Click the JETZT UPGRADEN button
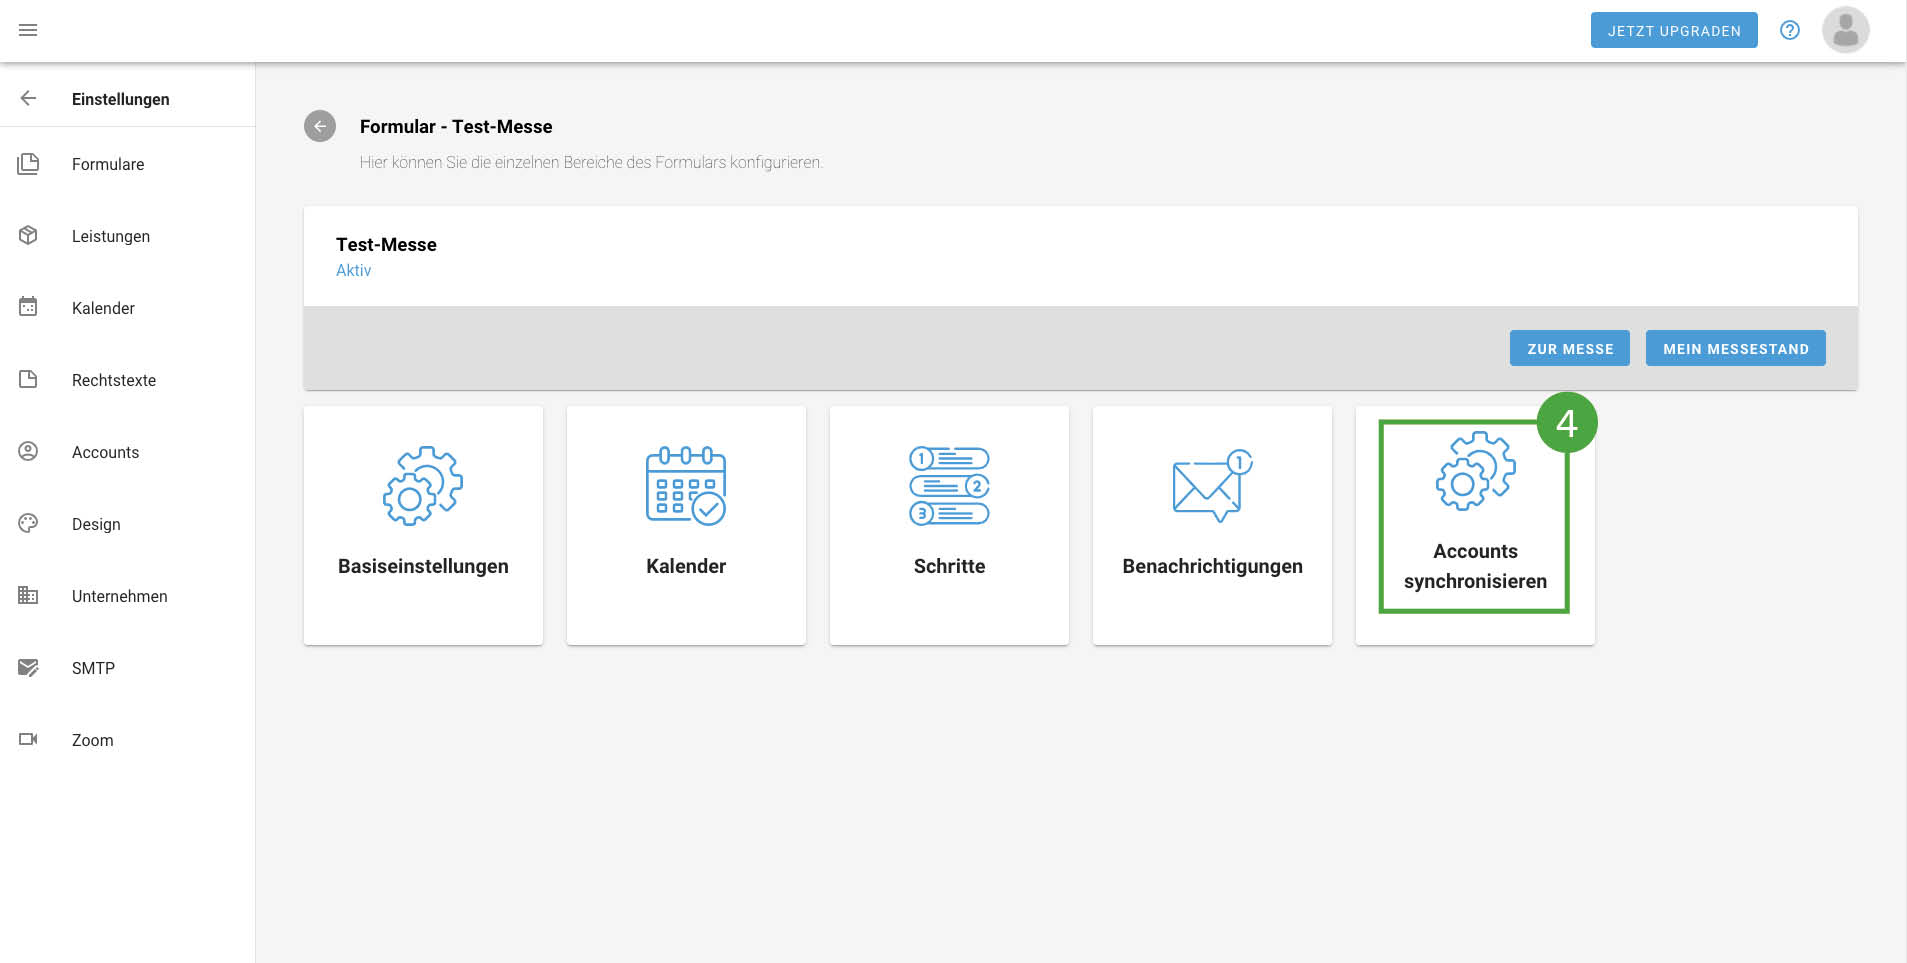This screenshot has width=1907, height=963. (1674, 30)
